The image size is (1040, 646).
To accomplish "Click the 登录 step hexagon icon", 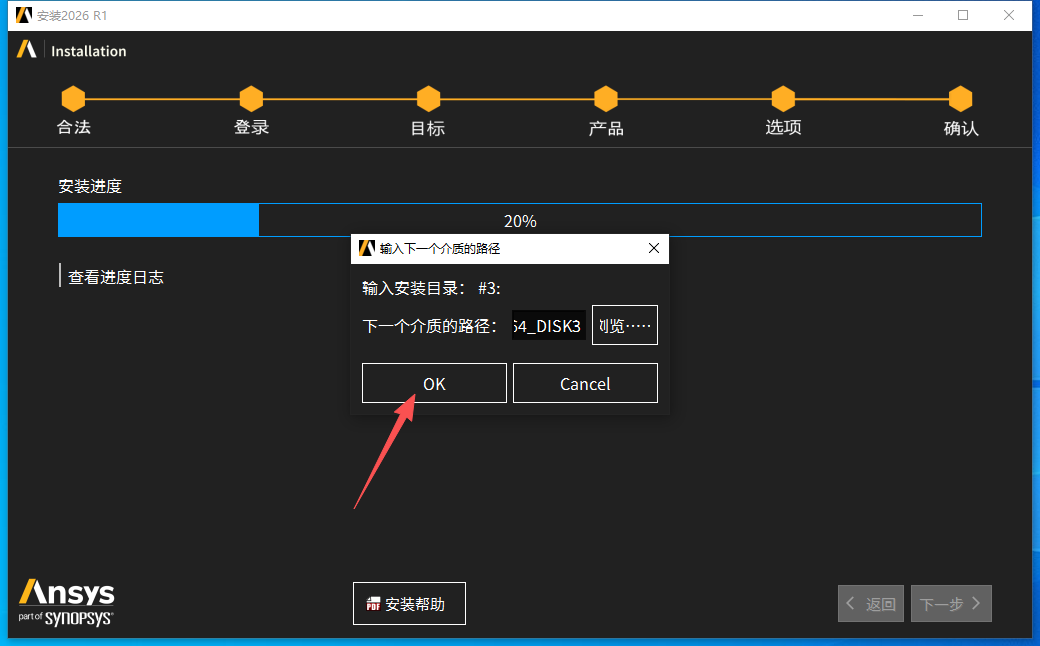I will pyautogui.click(x=251, y=100).
